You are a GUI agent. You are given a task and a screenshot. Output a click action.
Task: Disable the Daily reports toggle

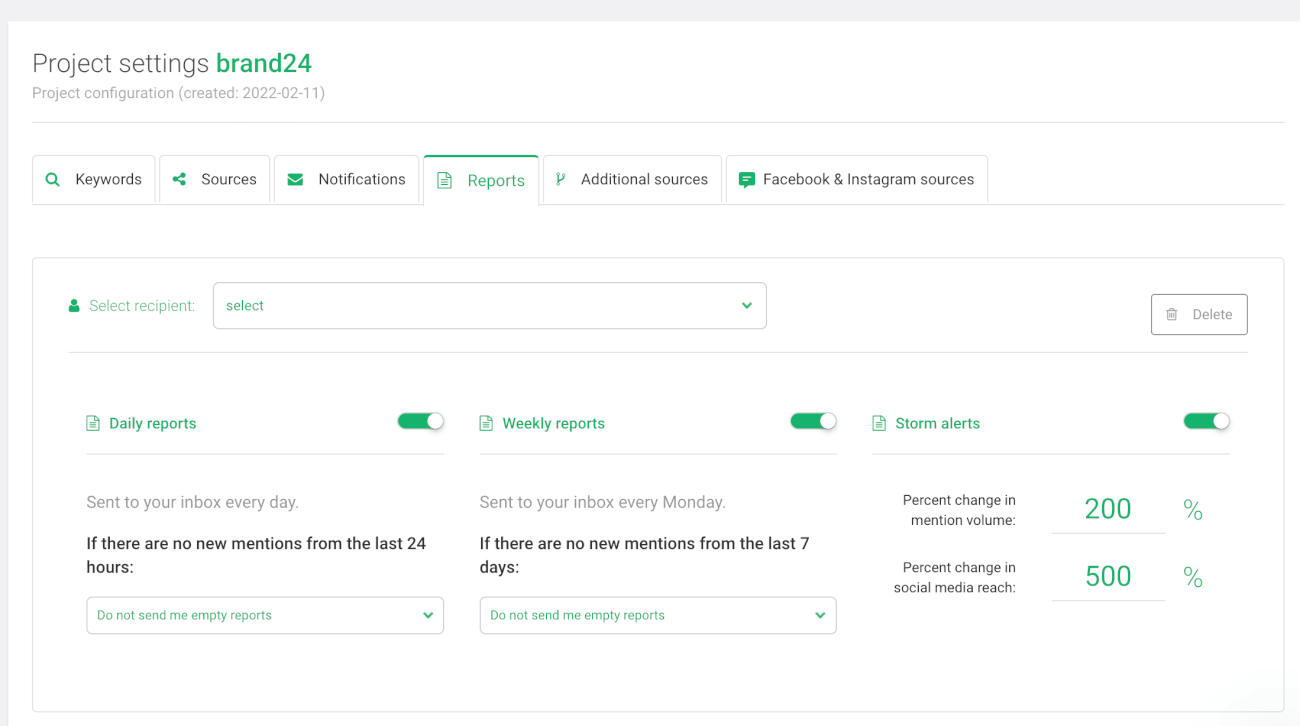(x=420, y=421)
